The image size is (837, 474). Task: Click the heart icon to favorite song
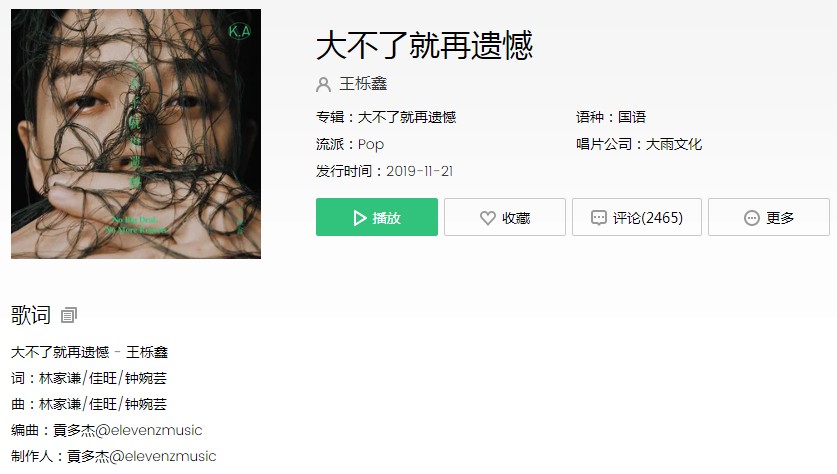[x=487, y=218]
